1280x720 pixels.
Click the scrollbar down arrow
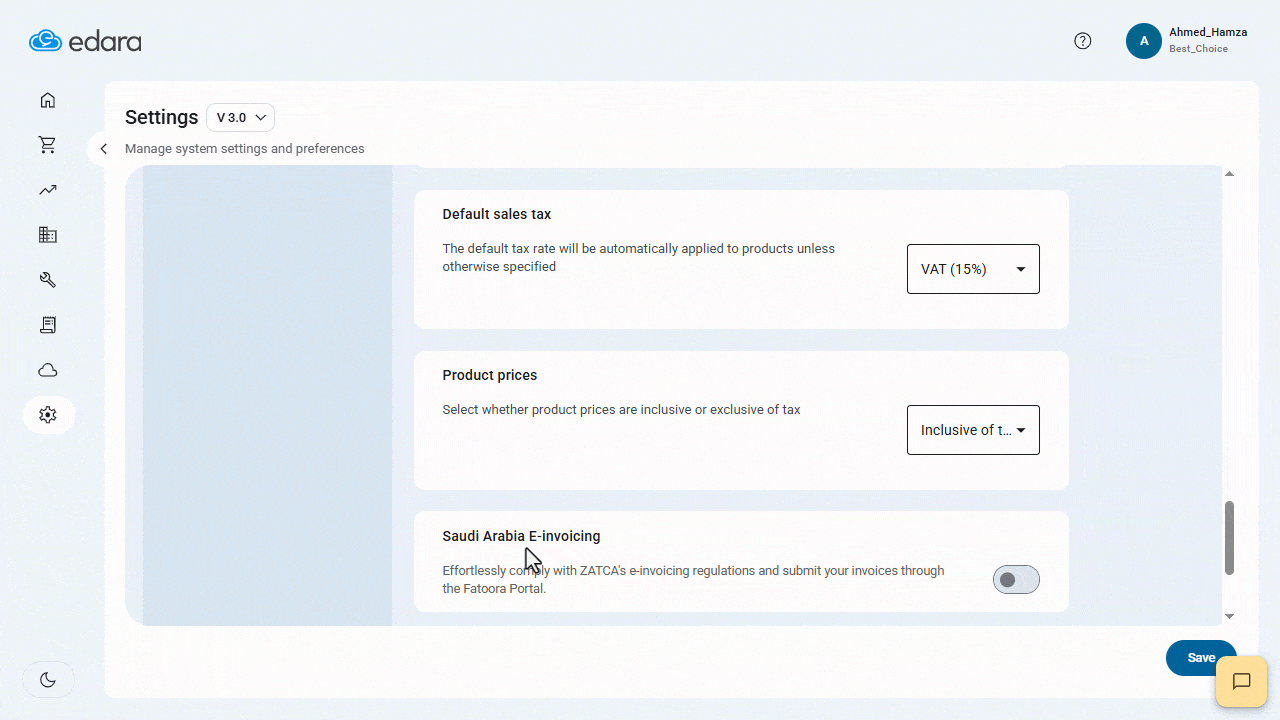tap(1230, 617)
